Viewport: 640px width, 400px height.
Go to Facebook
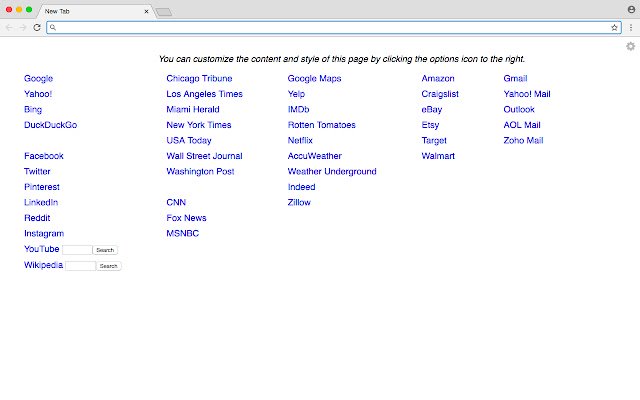tap(44, 156)
